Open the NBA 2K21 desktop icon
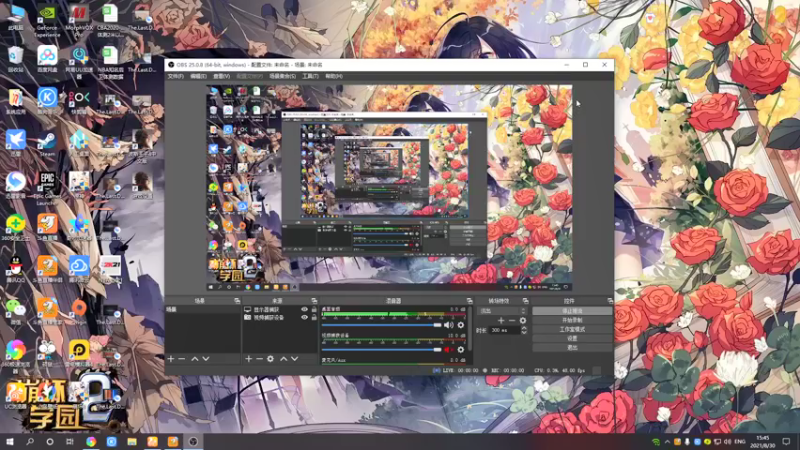The height and width of the screenshot is (450, 800). point(110,269)
